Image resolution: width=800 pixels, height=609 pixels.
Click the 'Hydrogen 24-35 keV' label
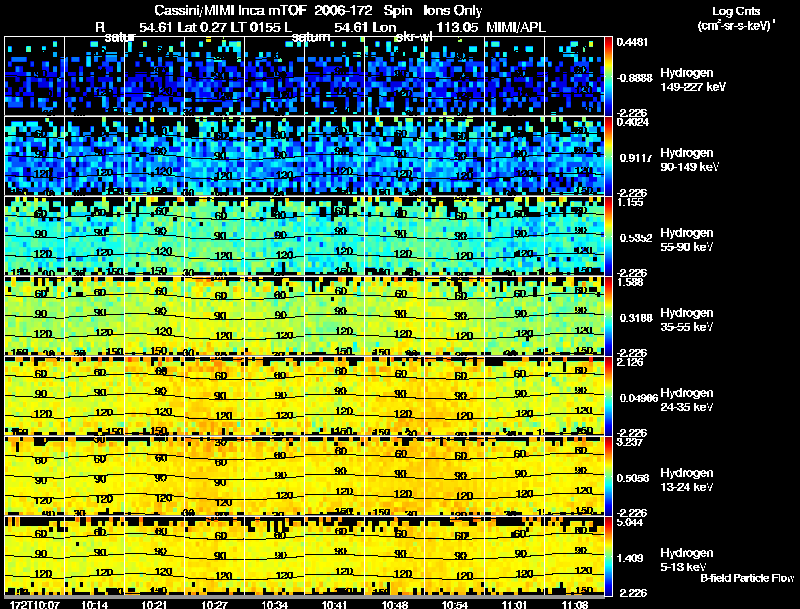(687, 400)
